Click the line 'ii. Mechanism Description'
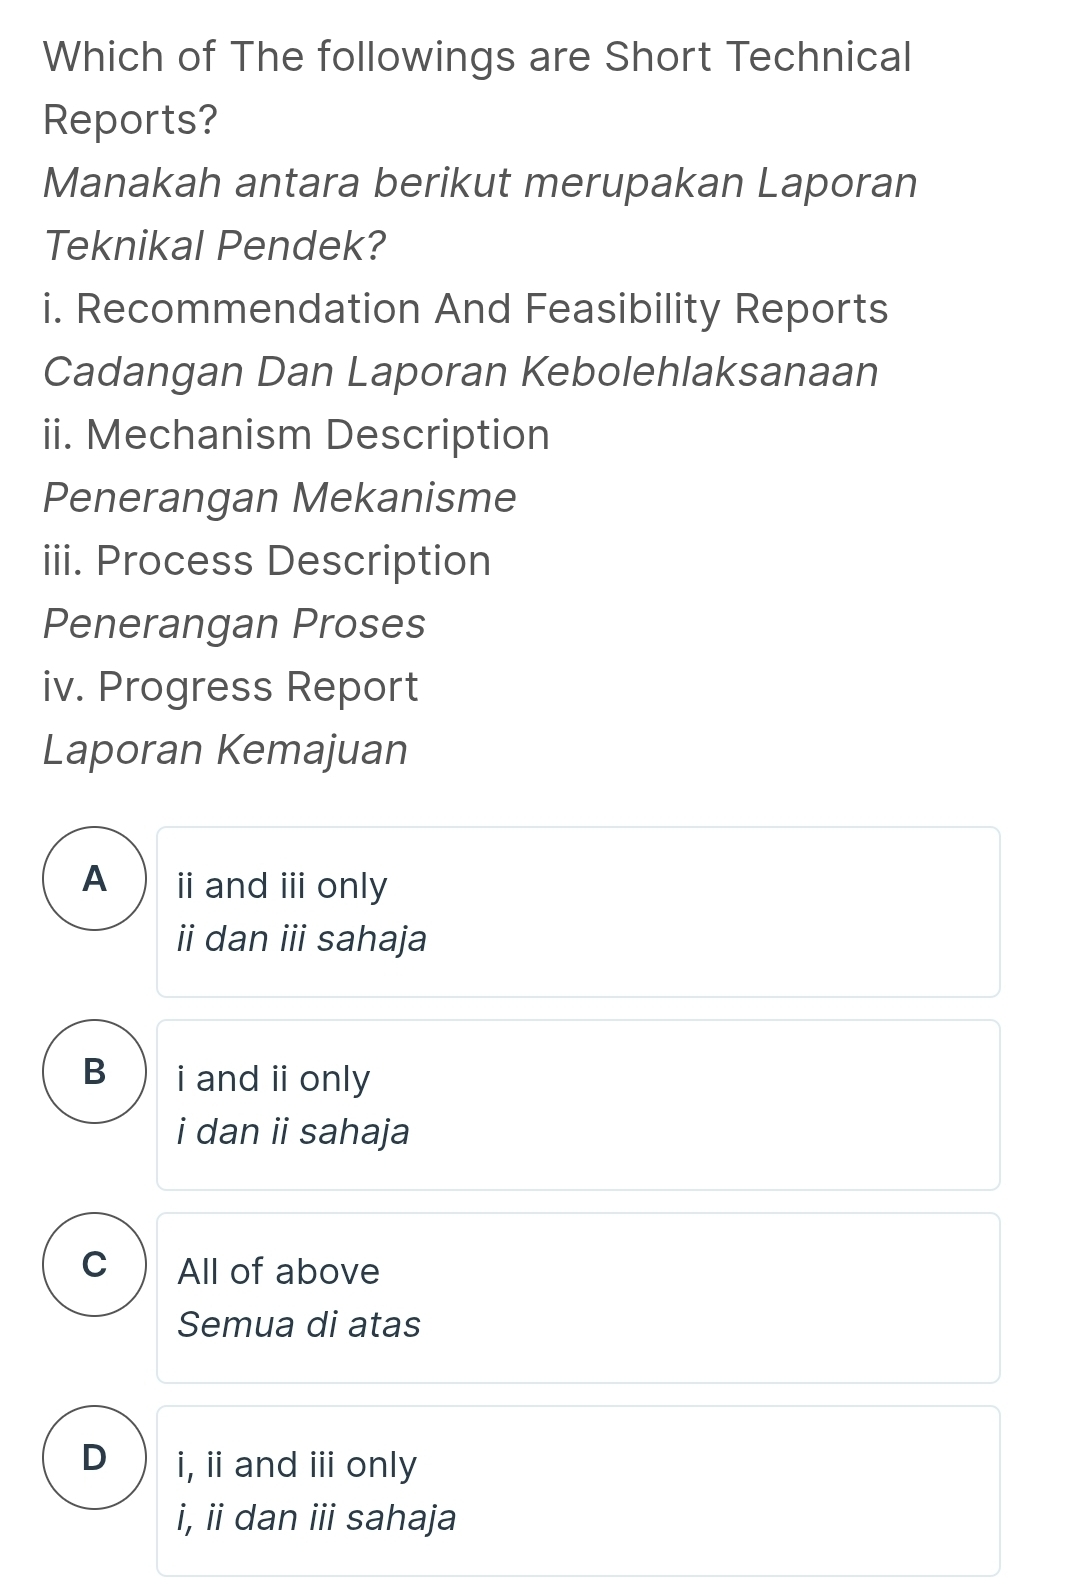 click(x=296, y=434)
